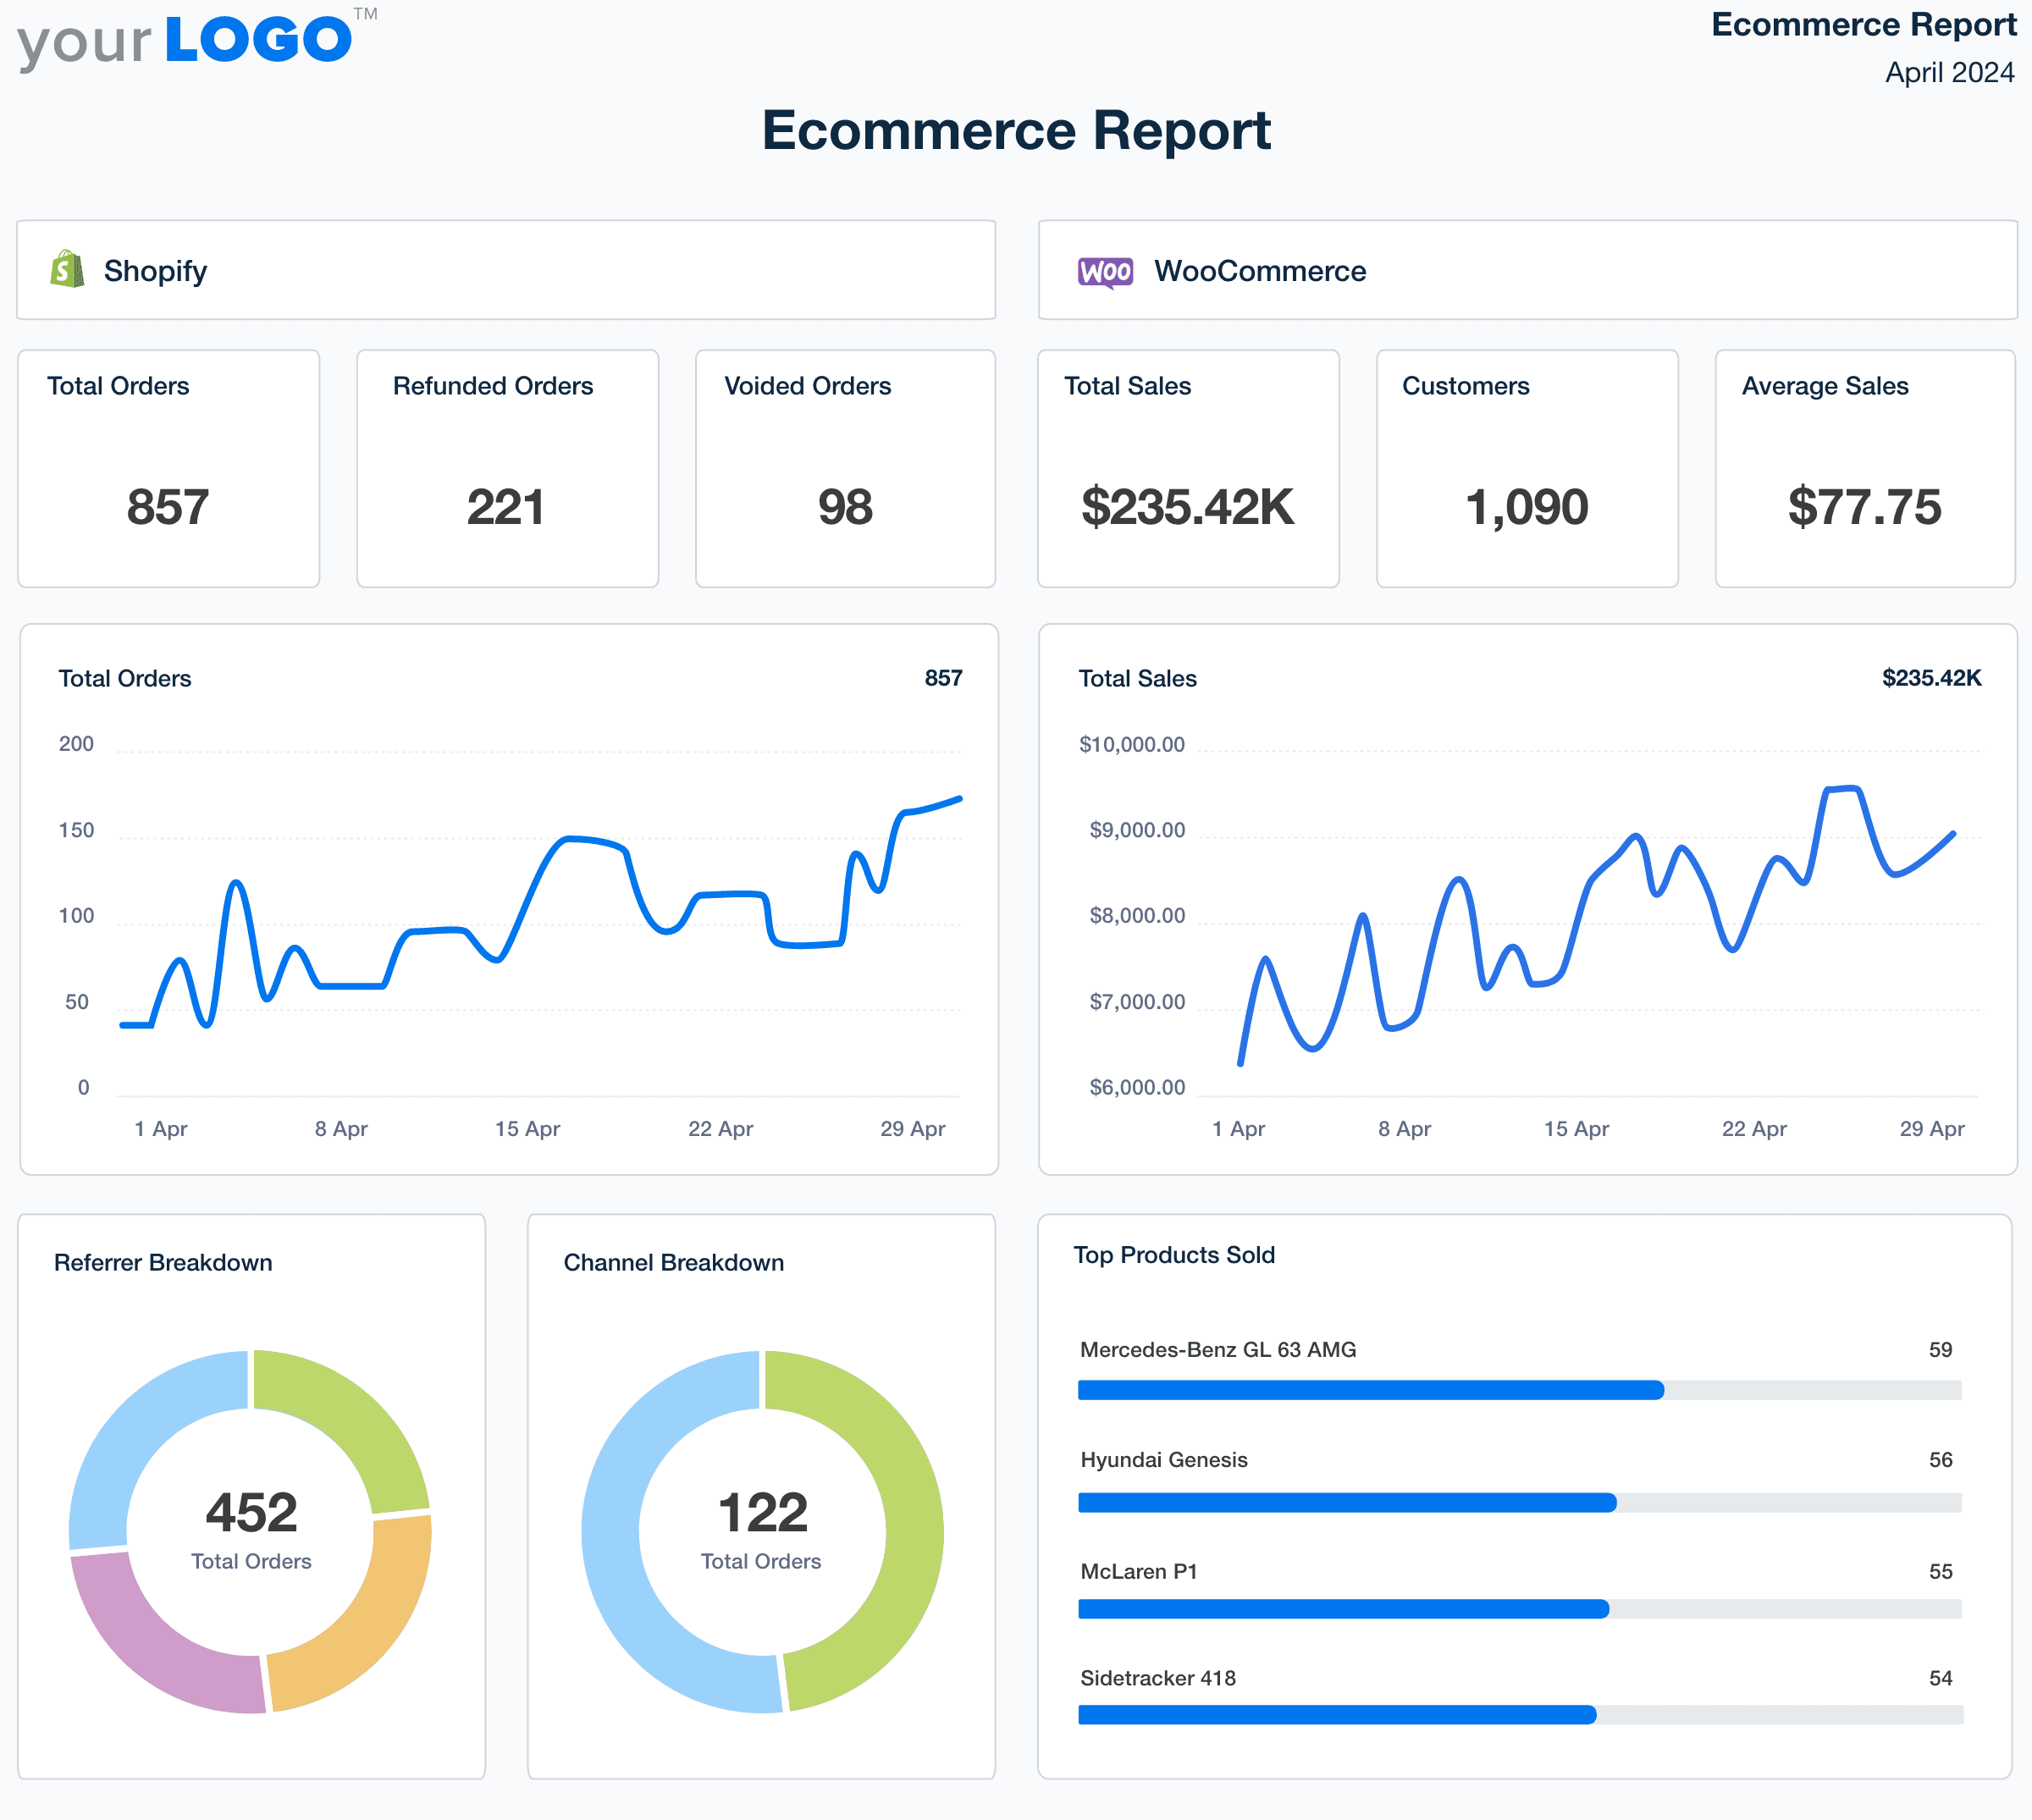Click the Hyundai Genesis product link
Viewport: 2032px width, 1820px height.
point(1163,1459)
